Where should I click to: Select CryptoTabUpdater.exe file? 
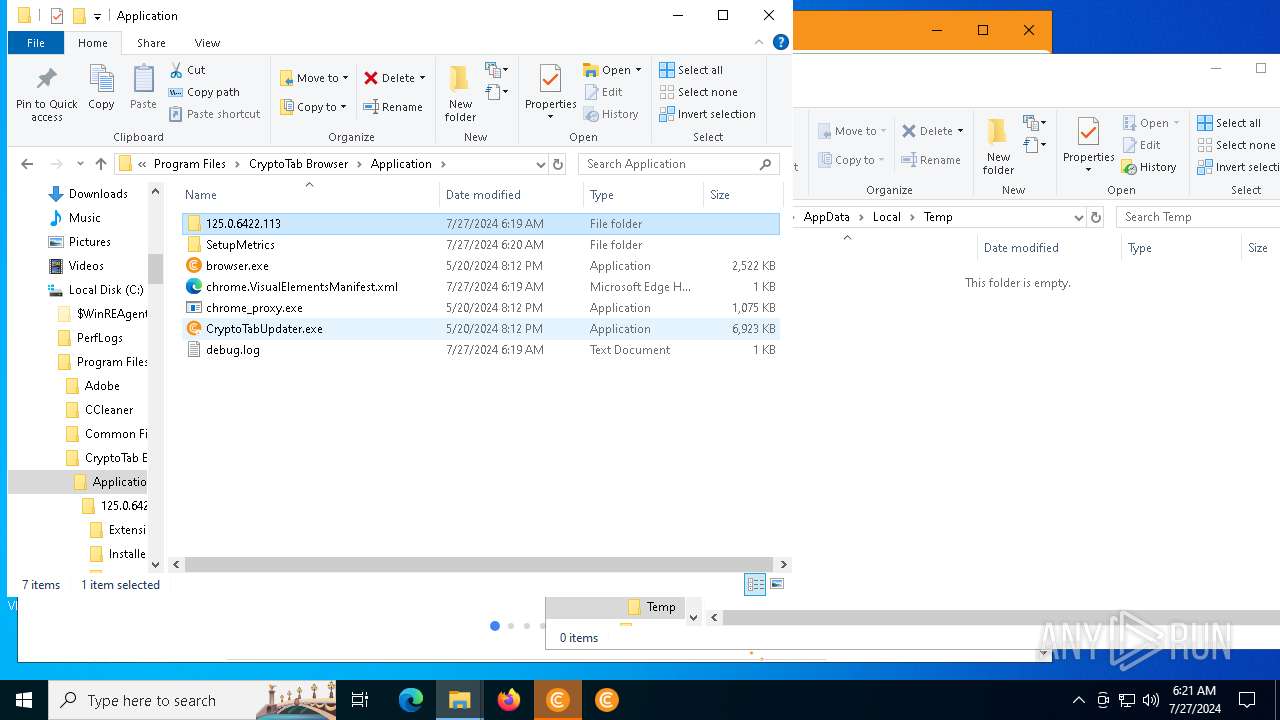coord(480,329)
